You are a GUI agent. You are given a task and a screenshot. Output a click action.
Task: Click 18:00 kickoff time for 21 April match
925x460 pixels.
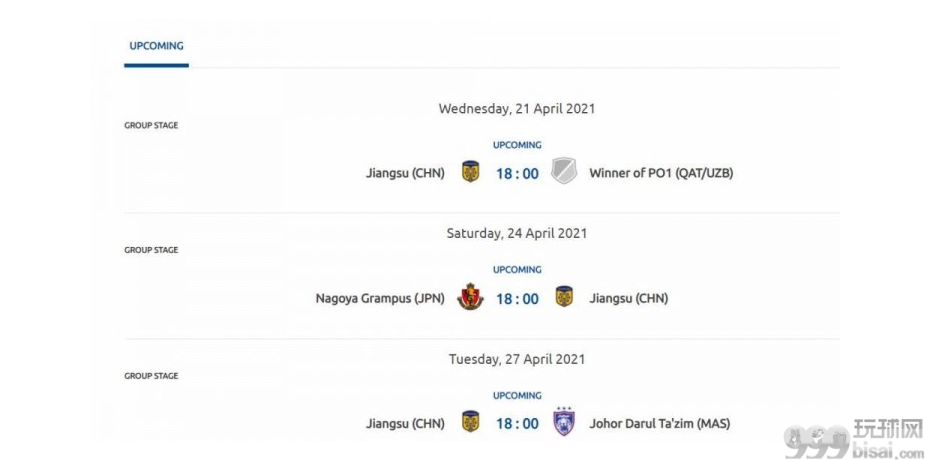517,173
